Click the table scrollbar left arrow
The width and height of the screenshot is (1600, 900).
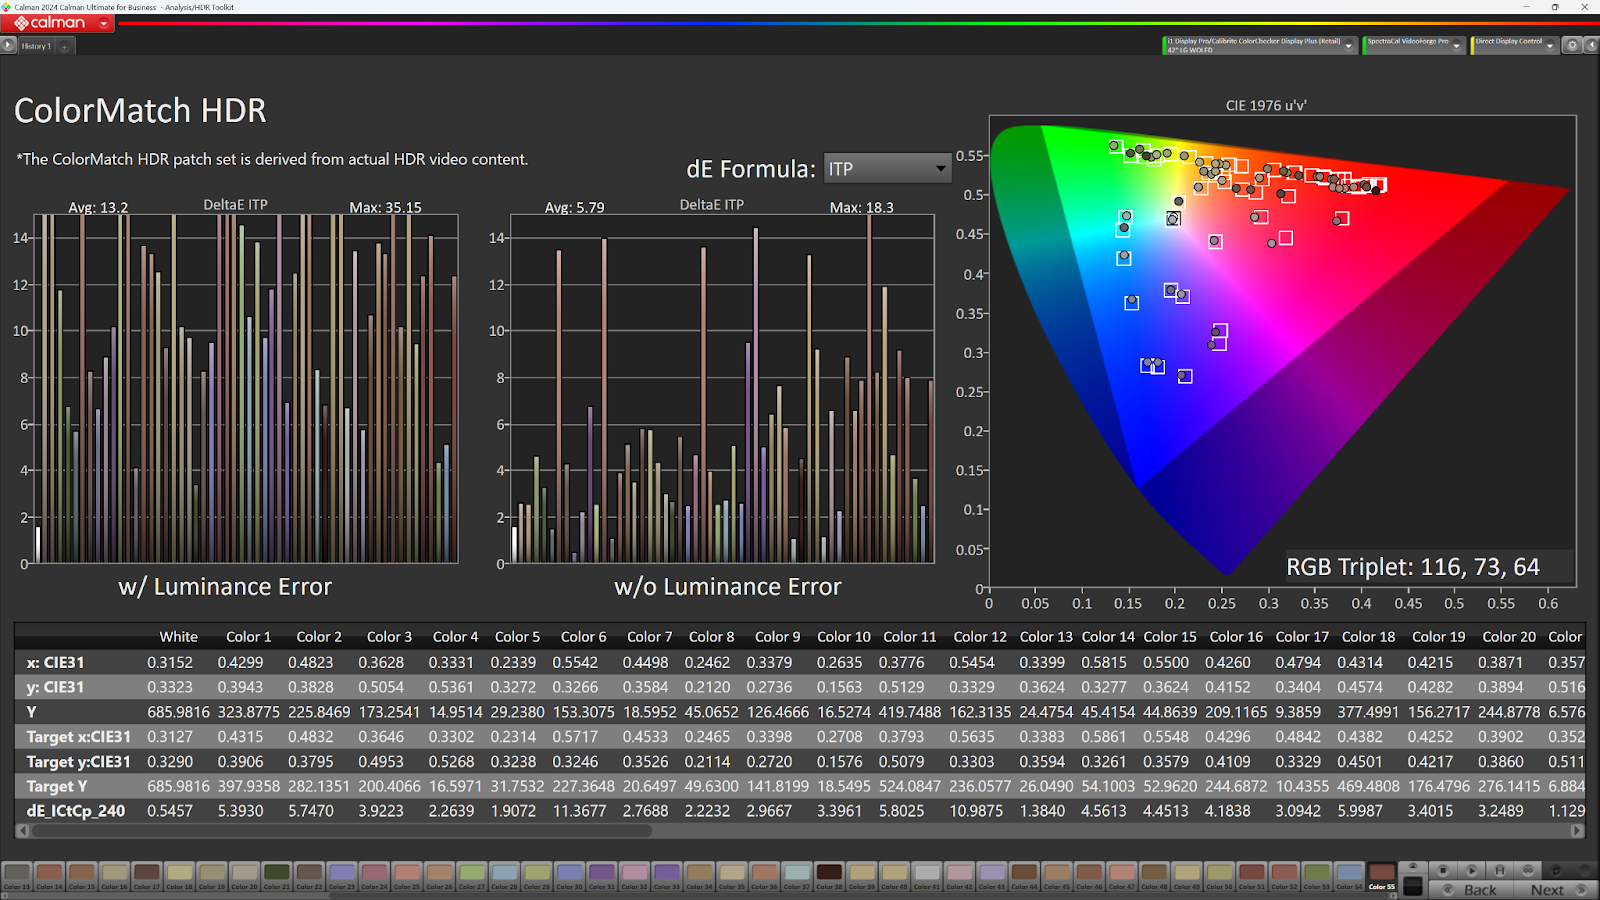pos(22,831)
